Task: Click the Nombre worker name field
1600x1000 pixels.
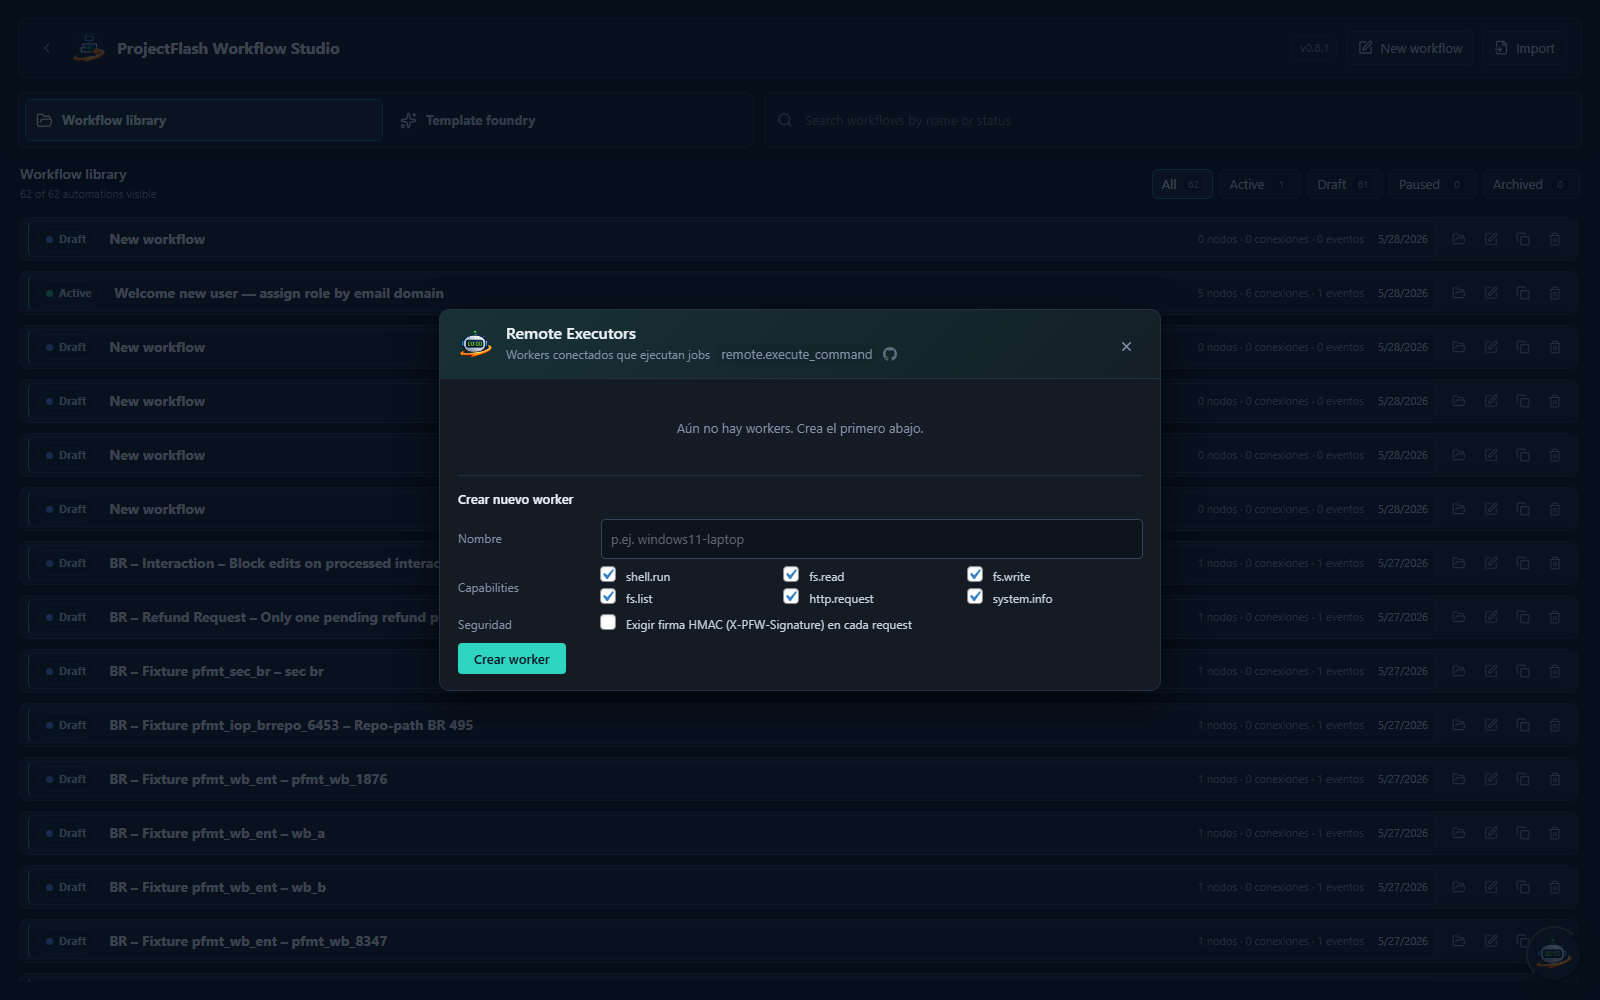Action: [x=871, y=539]
